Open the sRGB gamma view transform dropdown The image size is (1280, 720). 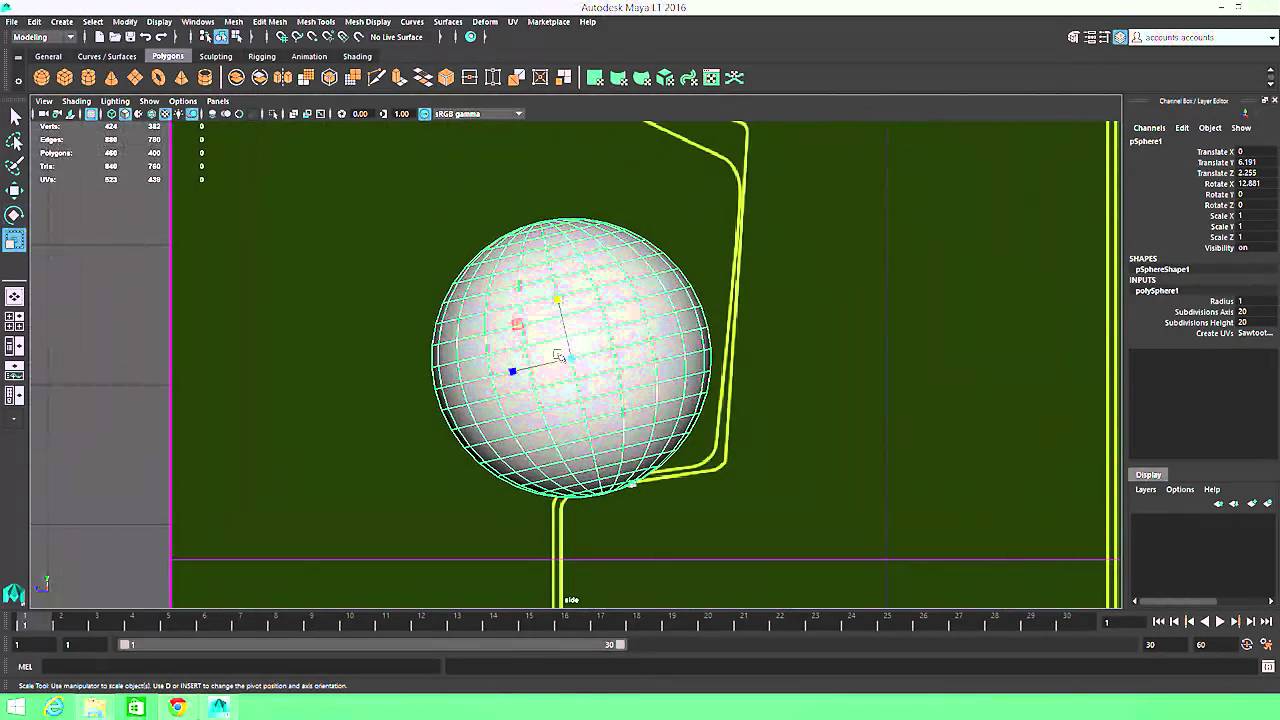pyautogui.click(x=477, y=114)
